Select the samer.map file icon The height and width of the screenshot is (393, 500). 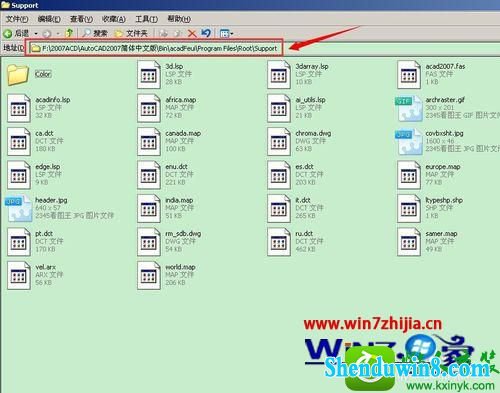[x=409, y=242]
